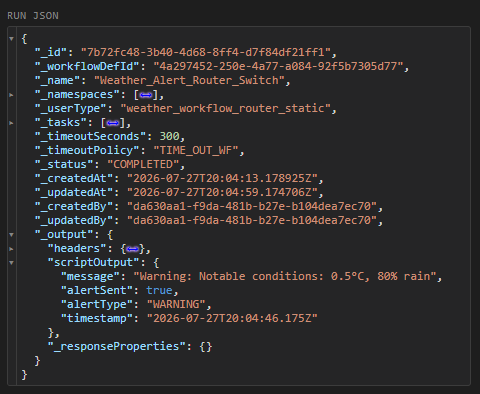Collapse the _output object gutter arrow
Screen dimensions: 480x394
(11, 235)
